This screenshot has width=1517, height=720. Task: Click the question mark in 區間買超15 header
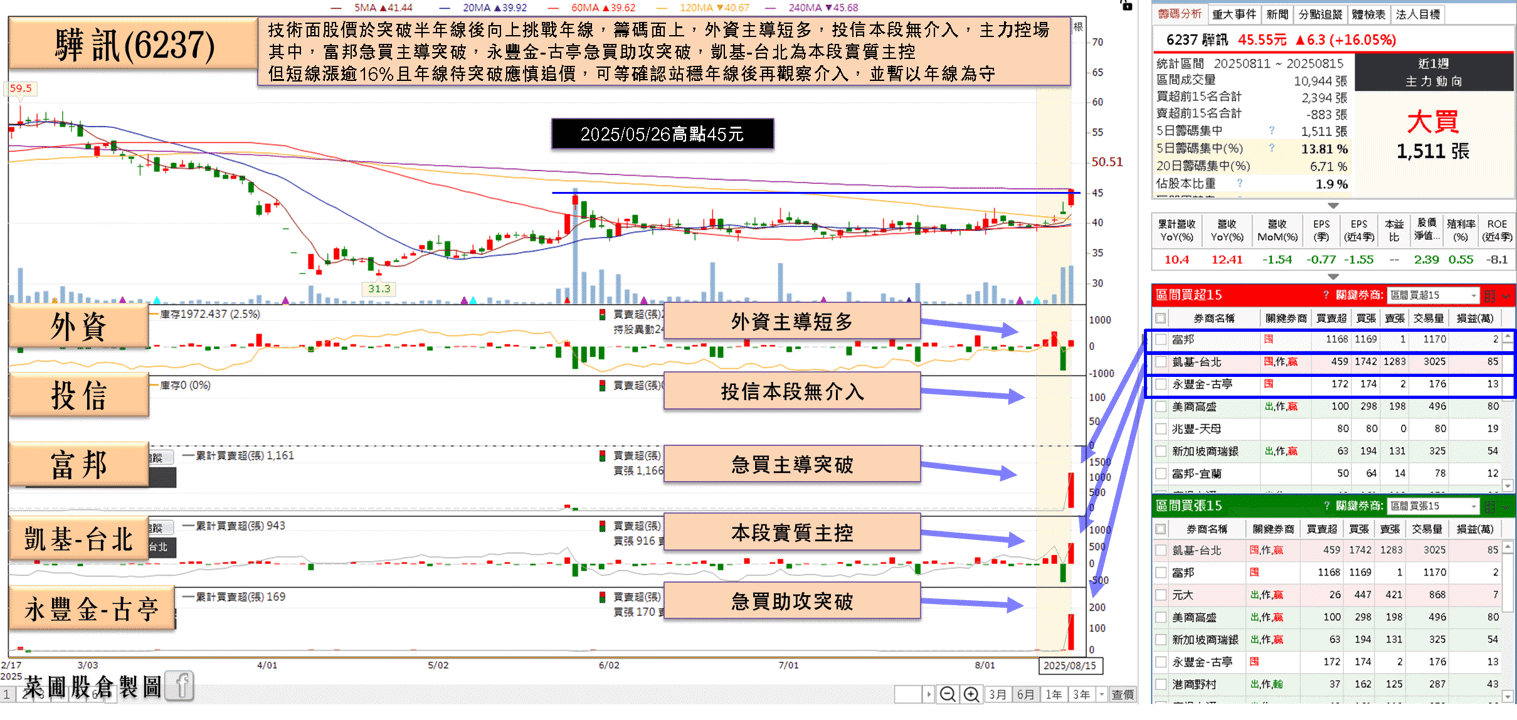[x=1326, y=295]
